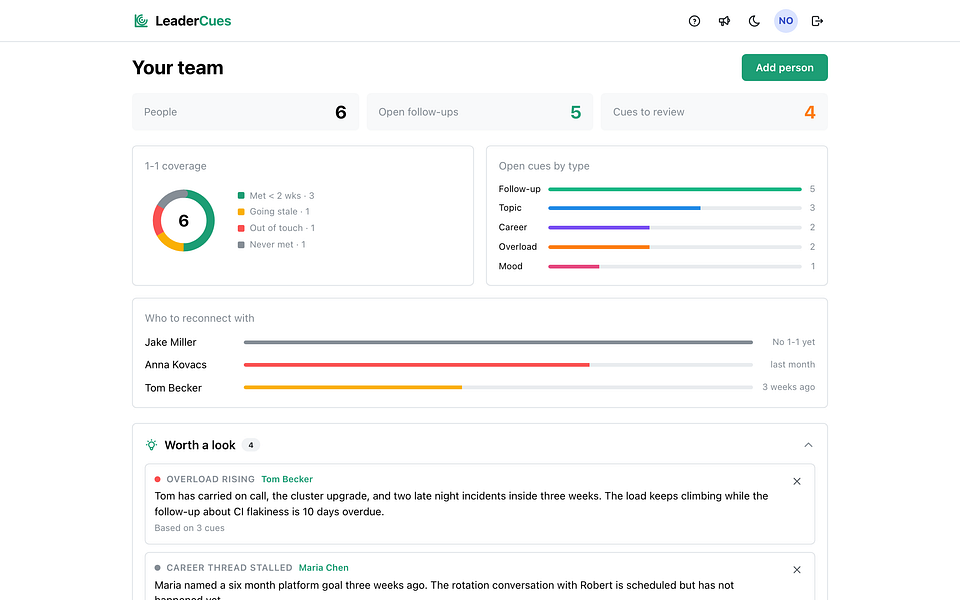Click the Follow-up cue type bar
Screen dimensions: 960x600
(675, 189)
